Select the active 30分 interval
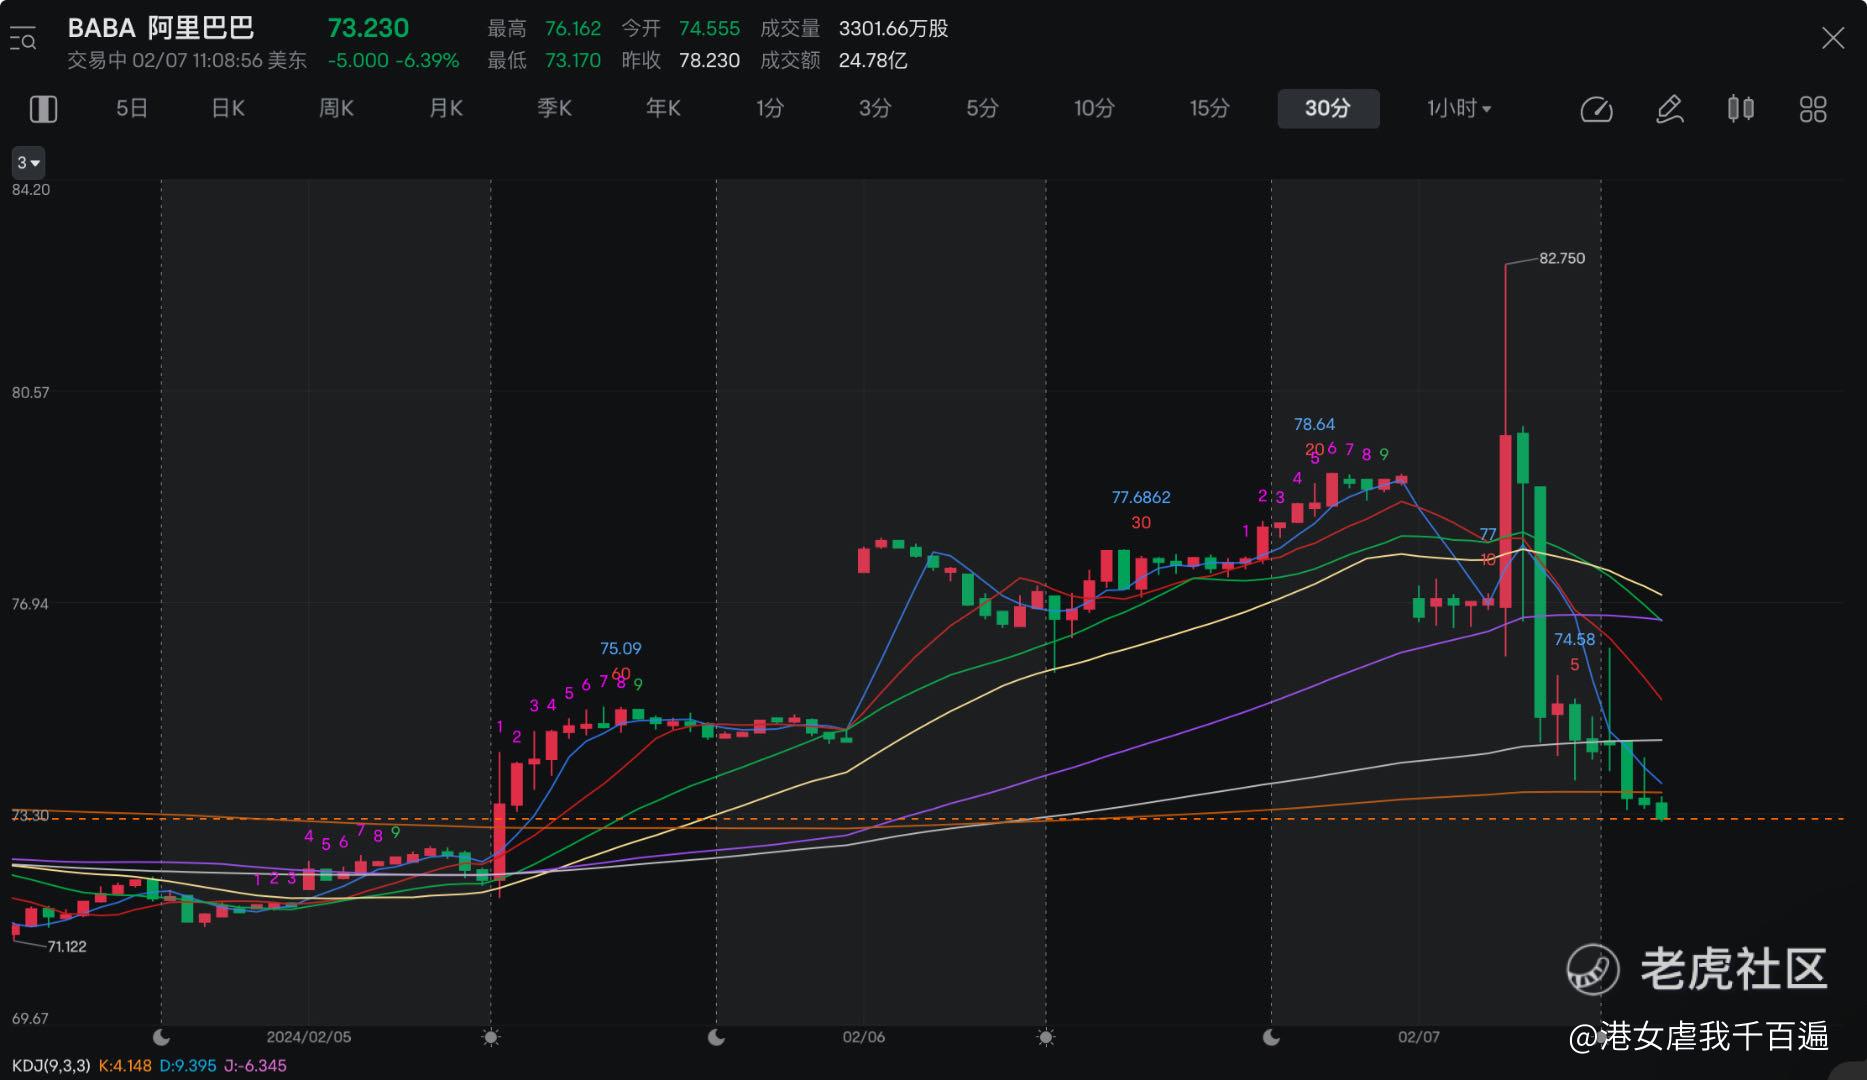 1327,109
